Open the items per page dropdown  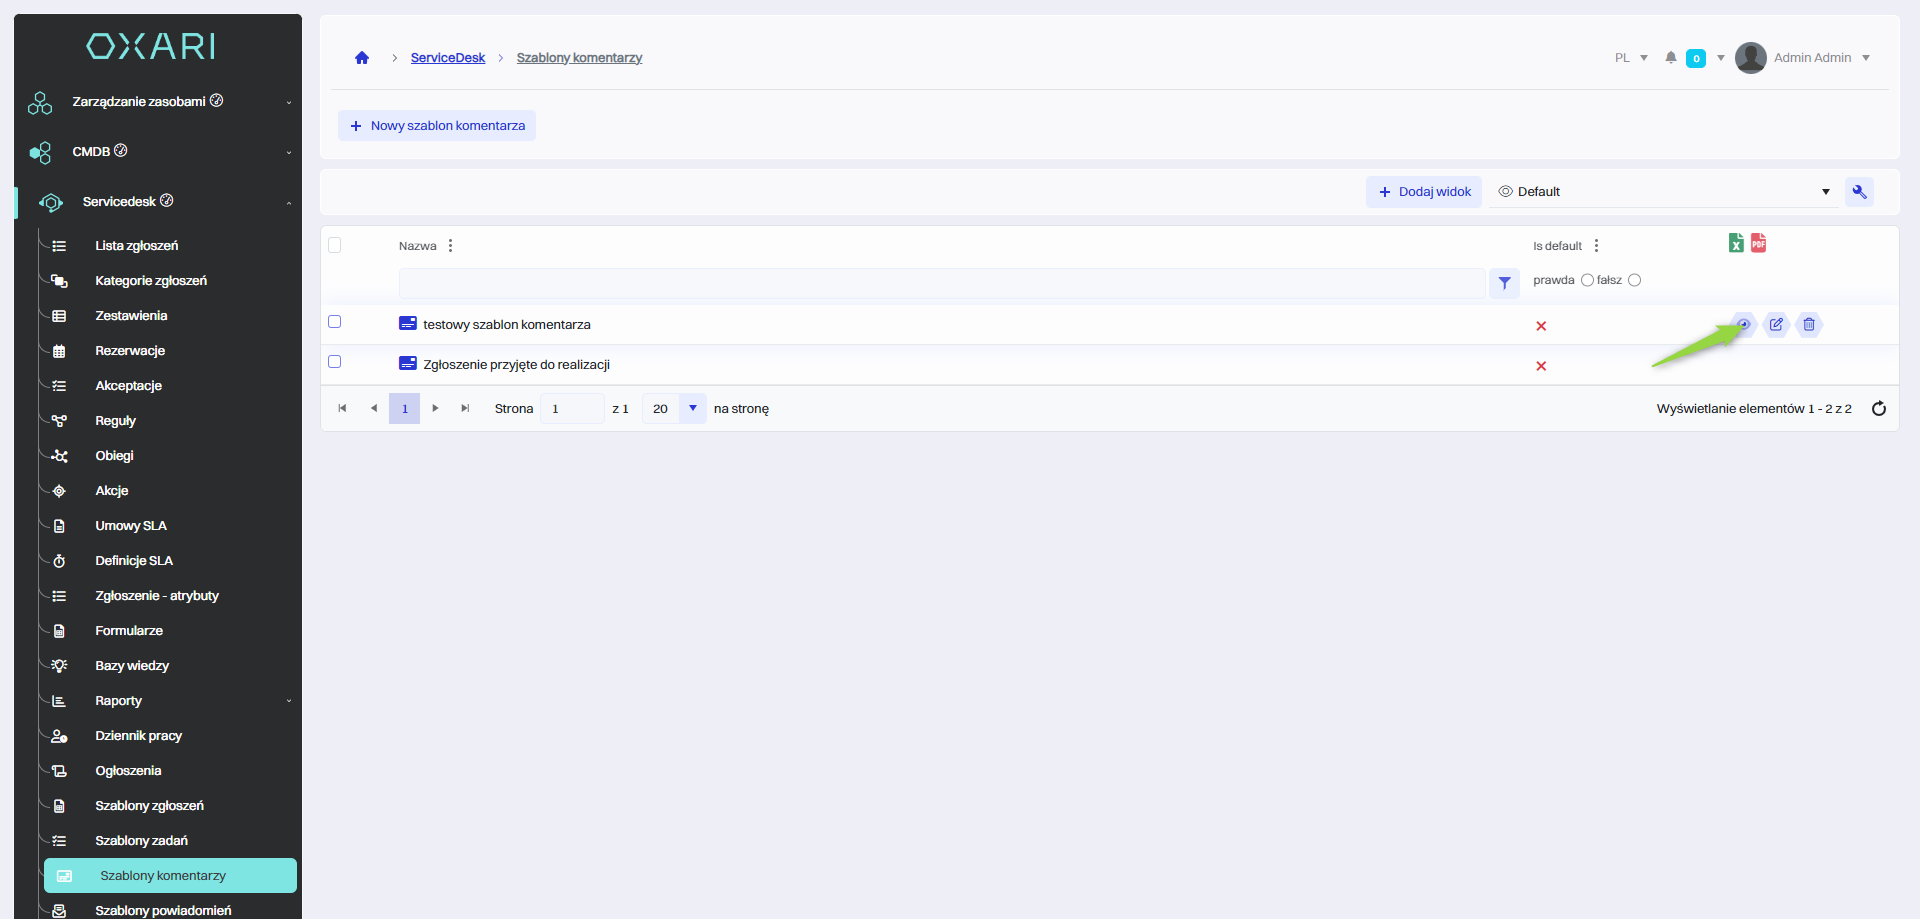(692, 408)
